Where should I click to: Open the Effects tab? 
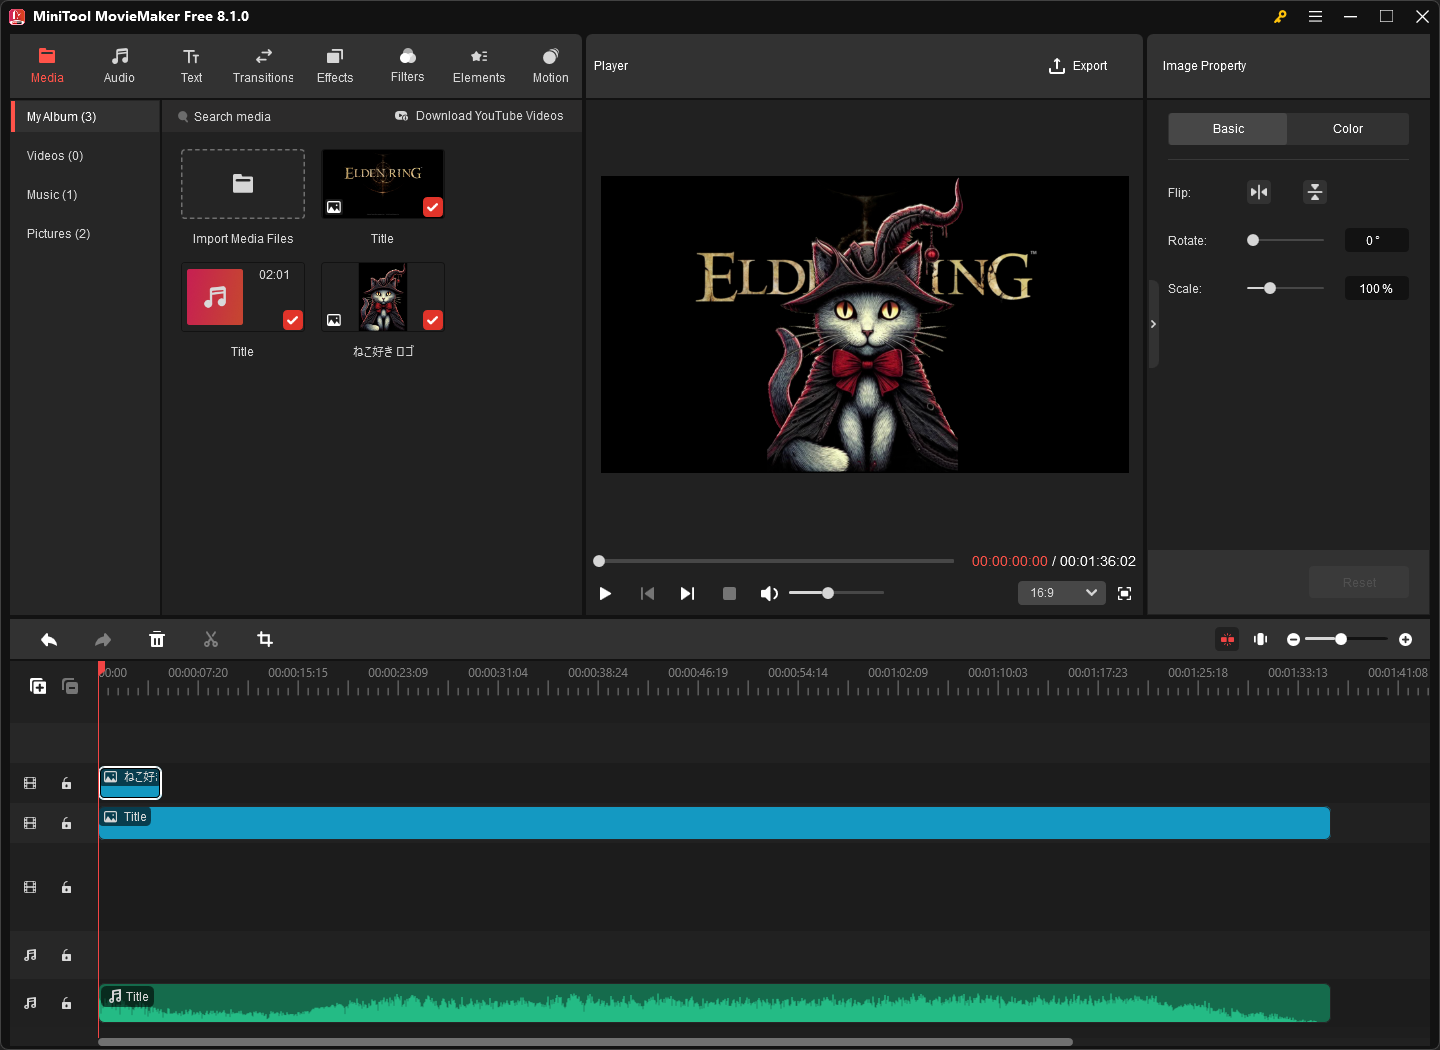[x=335, y=66]
